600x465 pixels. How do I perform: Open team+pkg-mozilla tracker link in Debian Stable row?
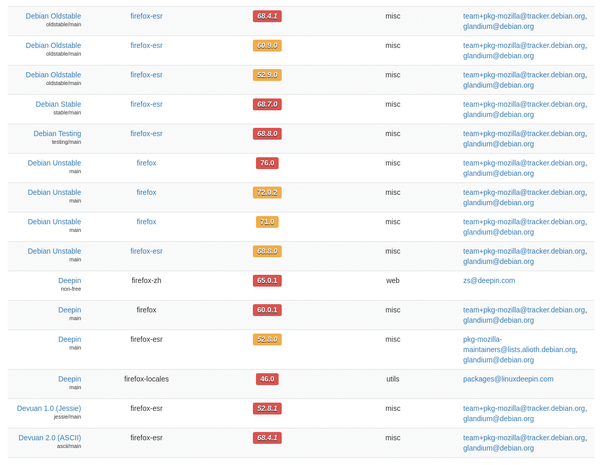[525, 104]
